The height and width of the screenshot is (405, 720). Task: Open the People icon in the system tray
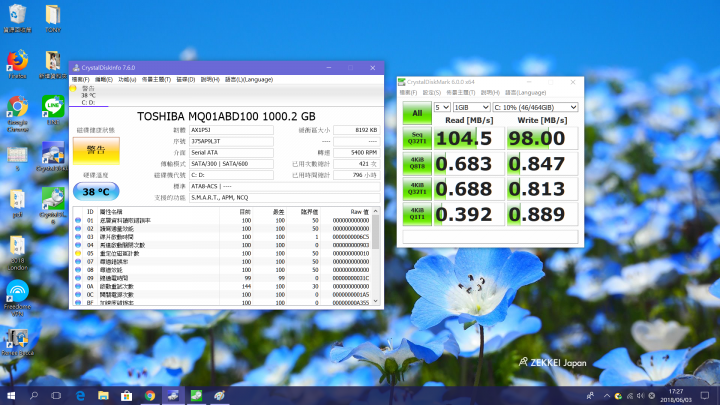click(x=590, y=395)
